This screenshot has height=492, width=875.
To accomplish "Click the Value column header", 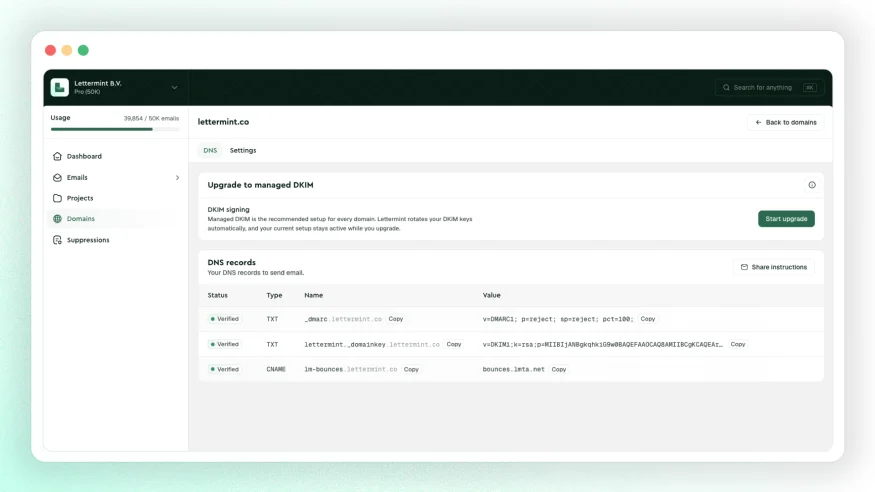I will (492, 295).
